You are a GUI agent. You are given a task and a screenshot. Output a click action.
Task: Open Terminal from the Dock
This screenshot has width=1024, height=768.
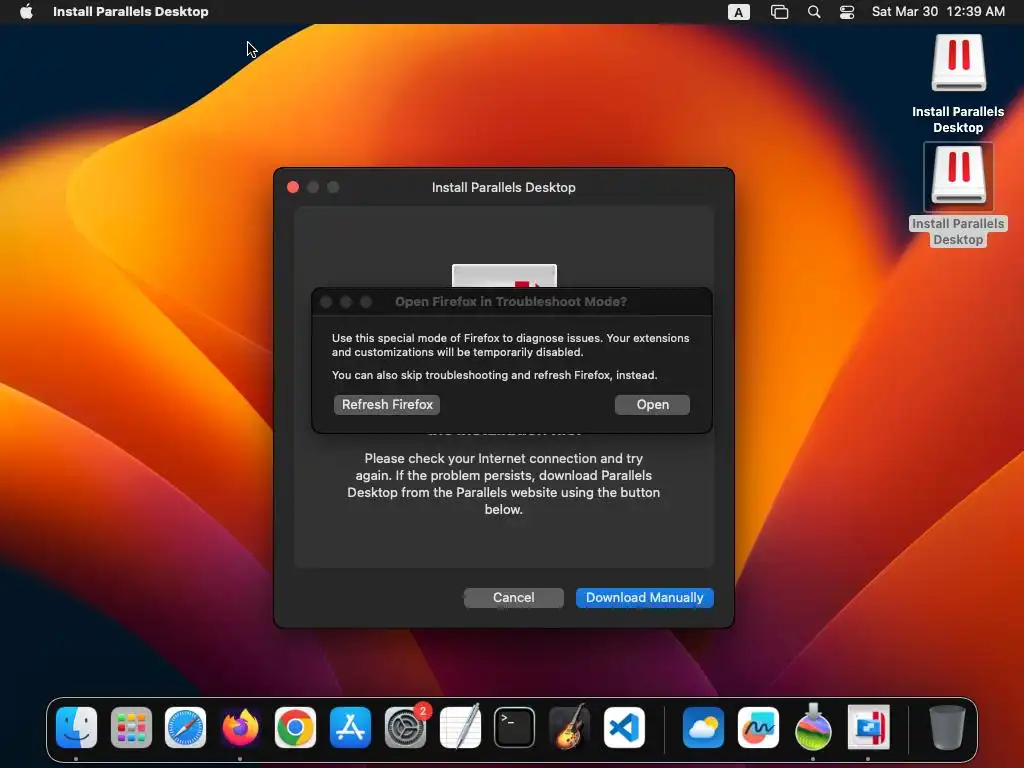[515, 727]
